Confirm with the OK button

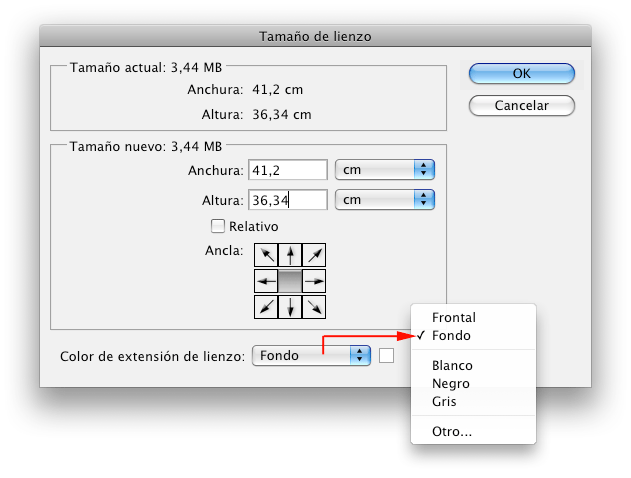coord(522,74)
